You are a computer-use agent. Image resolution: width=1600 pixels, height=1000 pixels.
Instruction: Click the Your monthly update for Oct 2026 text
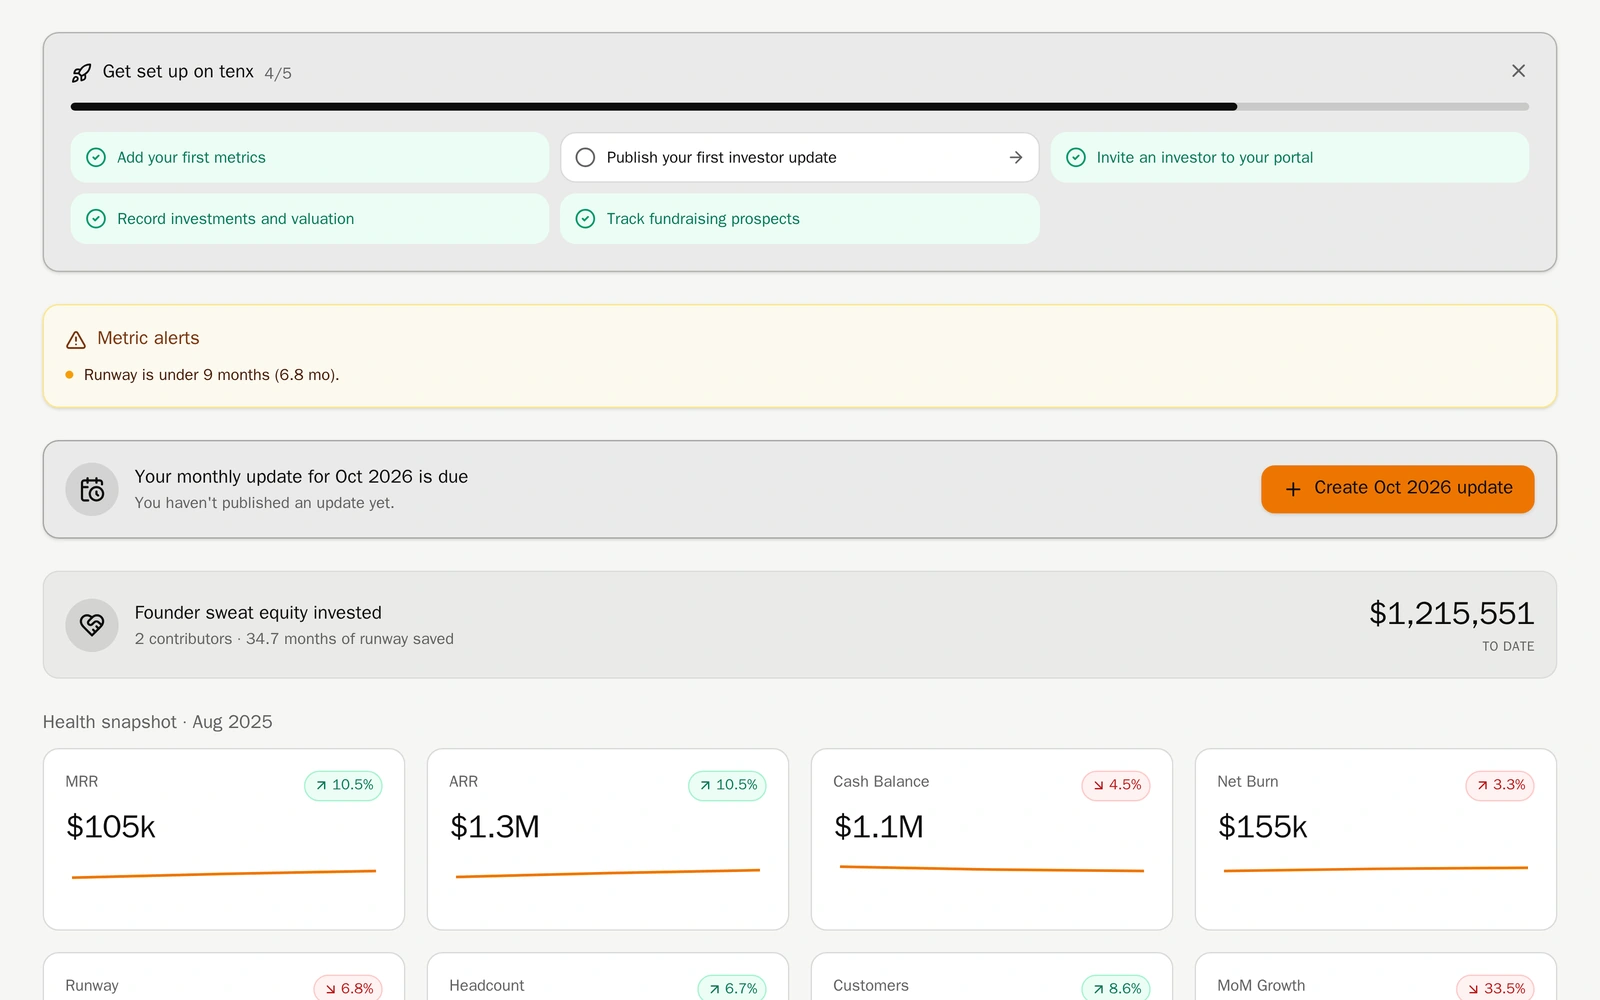click(x=301, y=477)
